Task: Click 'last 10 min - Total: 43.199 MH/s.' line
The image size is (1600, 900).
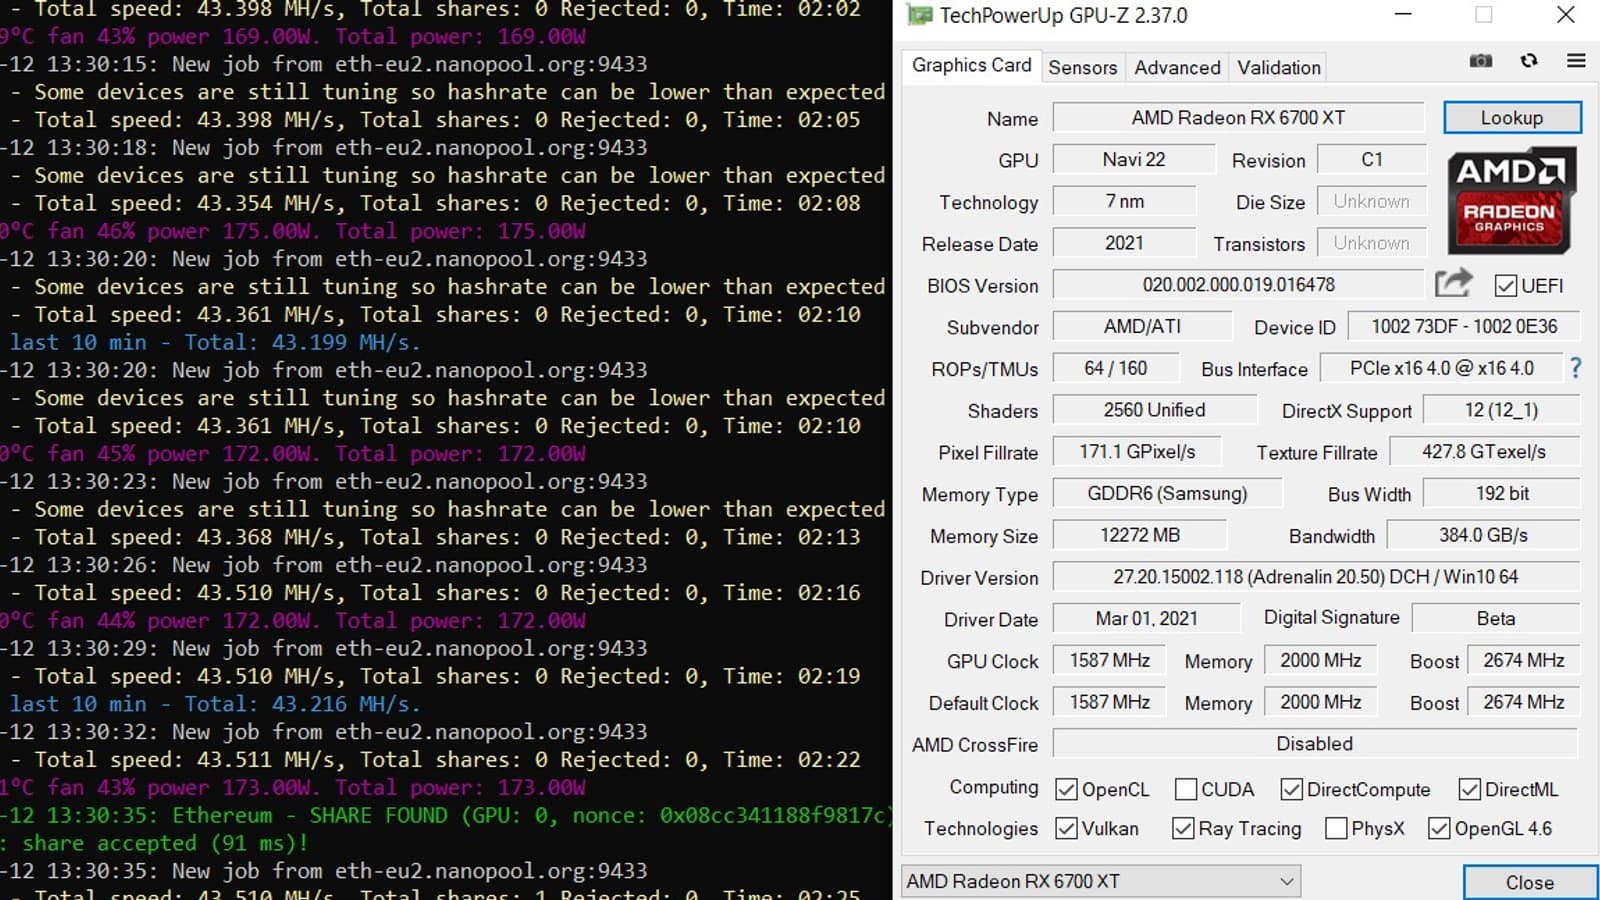Action: [214, 342]
